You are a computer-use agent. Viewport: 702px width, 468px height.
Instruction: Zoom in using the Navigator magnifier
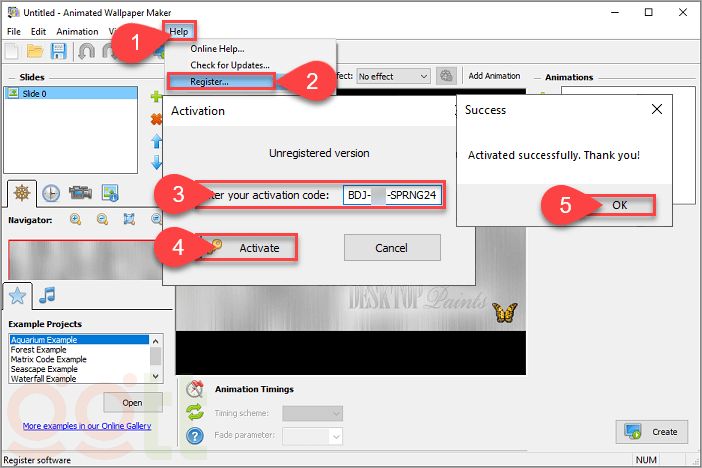[x=75, y=219]
